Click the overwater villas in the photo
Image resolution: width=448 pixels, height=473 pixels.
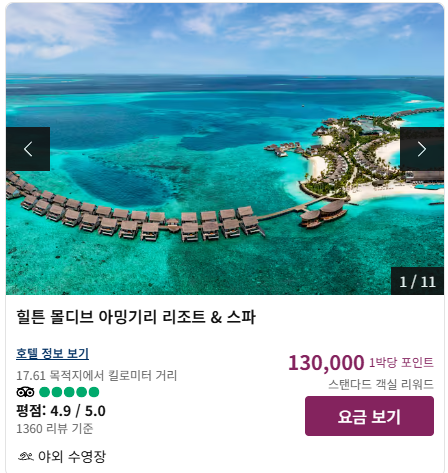[140, 220]
